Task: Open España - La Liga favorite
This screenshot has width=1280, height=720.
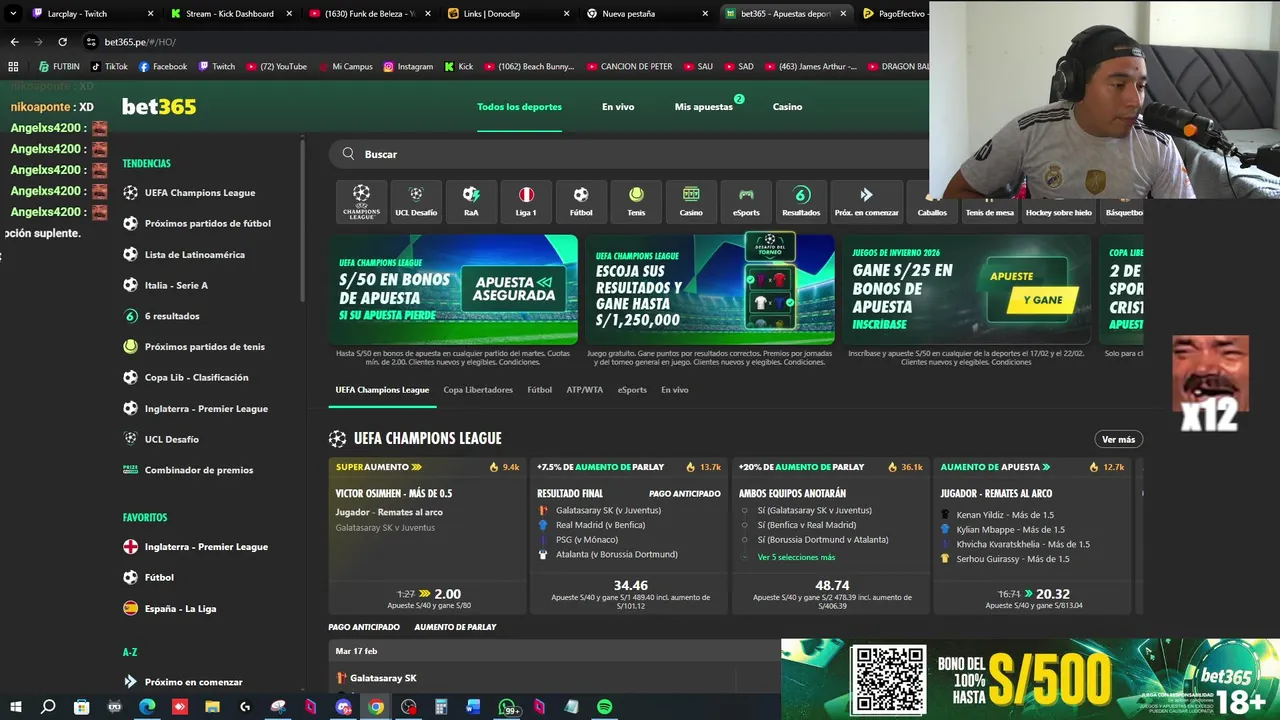Action: pos(180,608)
